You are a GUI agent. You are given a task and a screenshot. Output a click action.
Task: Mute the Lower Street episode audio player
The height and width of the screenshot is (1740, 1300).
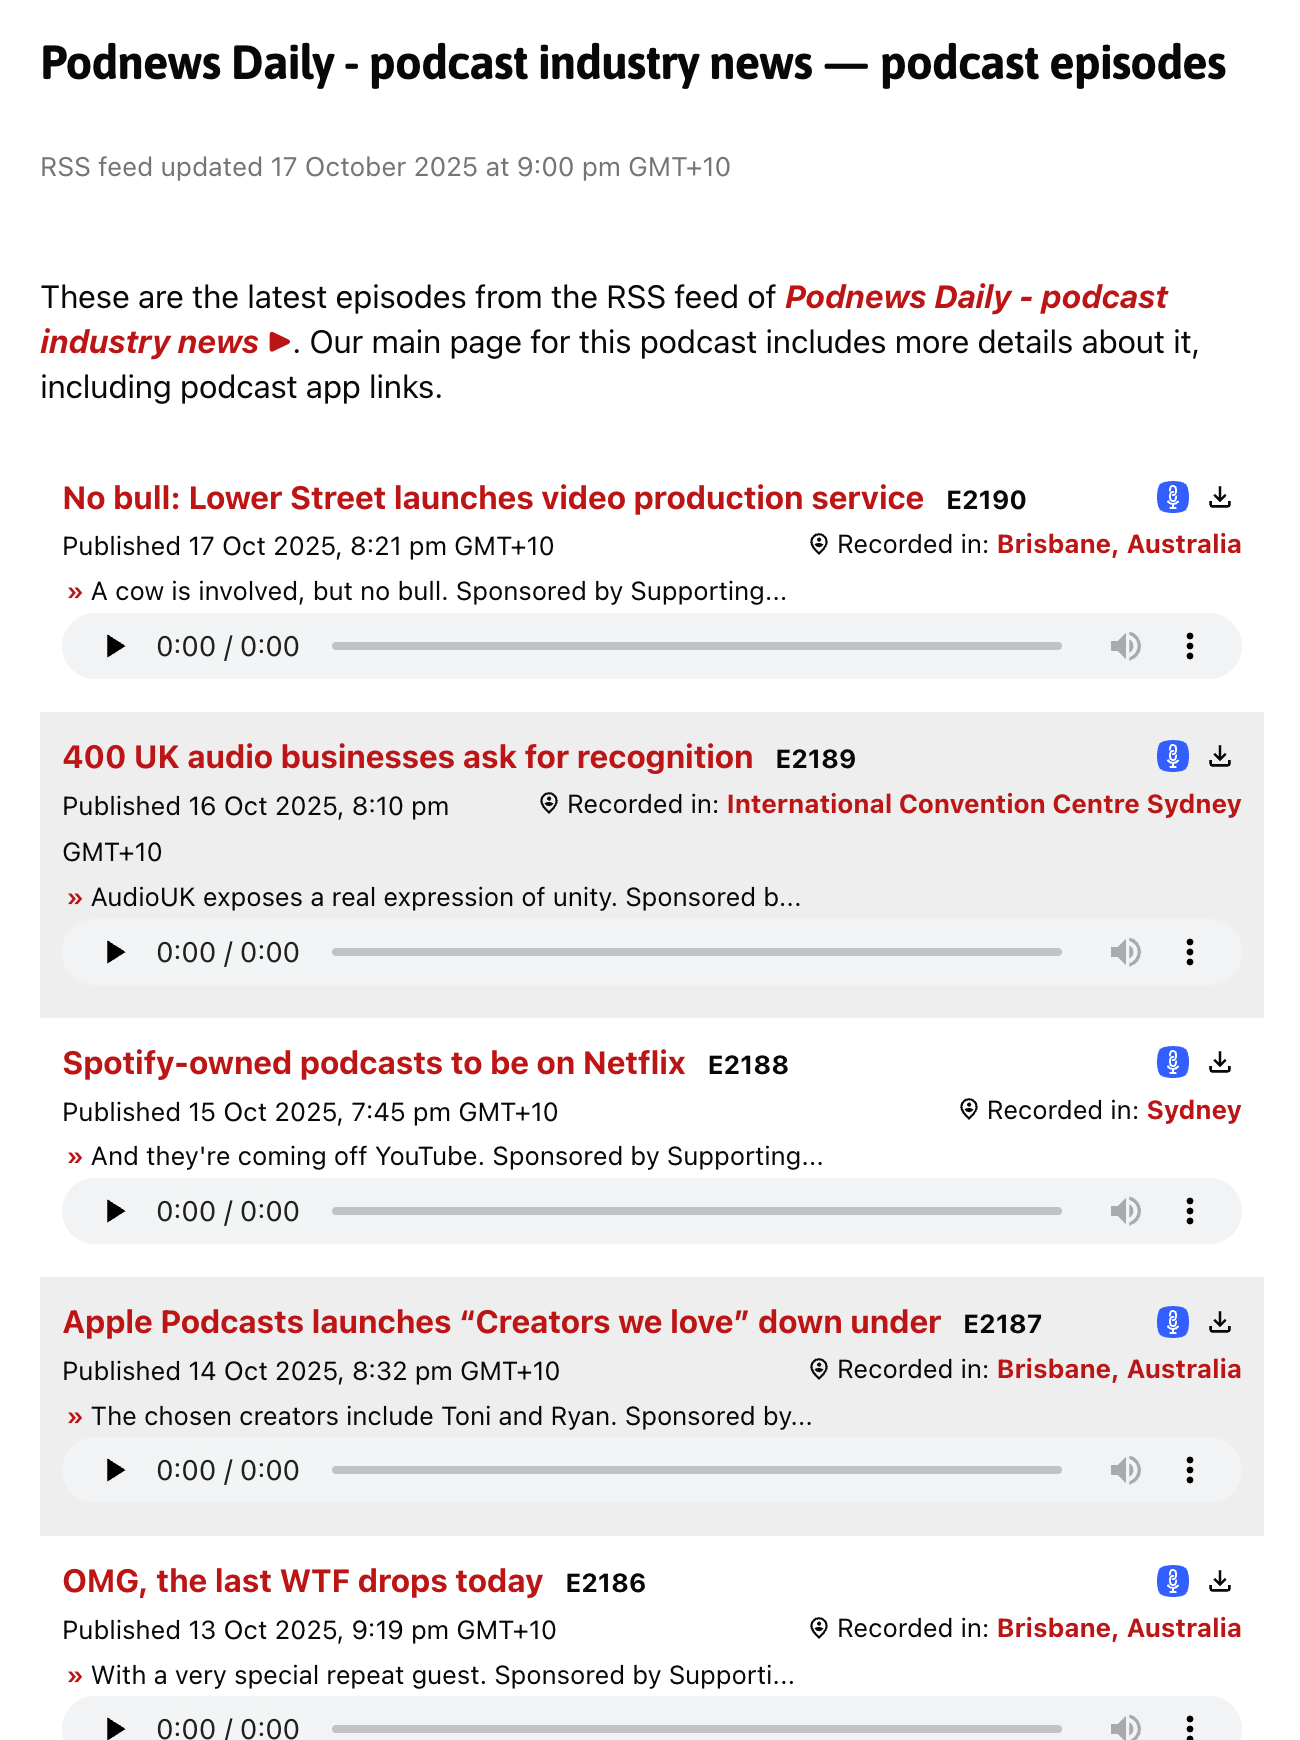1125,646
